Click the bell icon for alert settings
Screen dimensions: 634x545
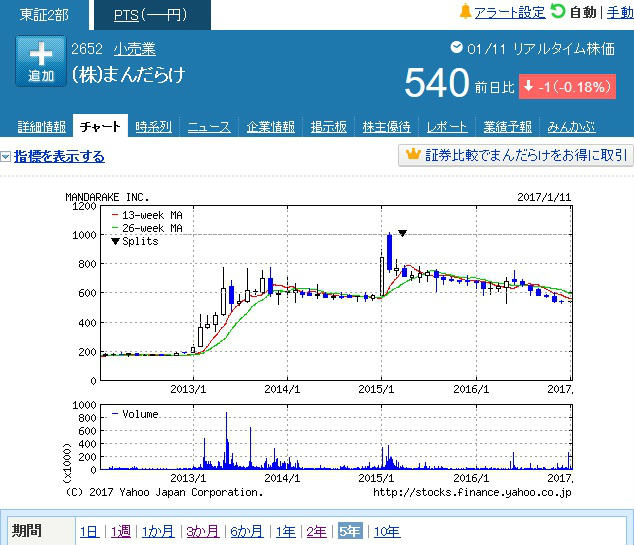click(465, 12)
